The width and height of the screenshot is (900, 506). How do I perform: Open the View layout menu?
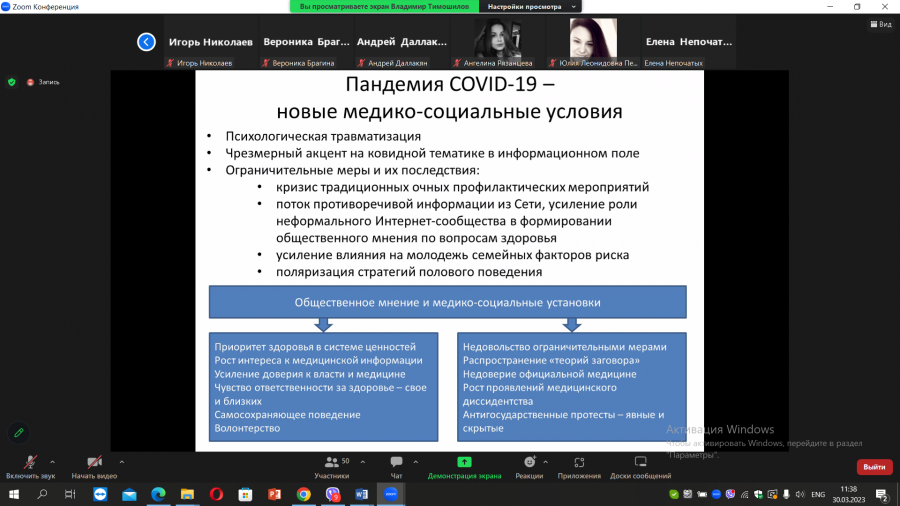click(881, 24)
